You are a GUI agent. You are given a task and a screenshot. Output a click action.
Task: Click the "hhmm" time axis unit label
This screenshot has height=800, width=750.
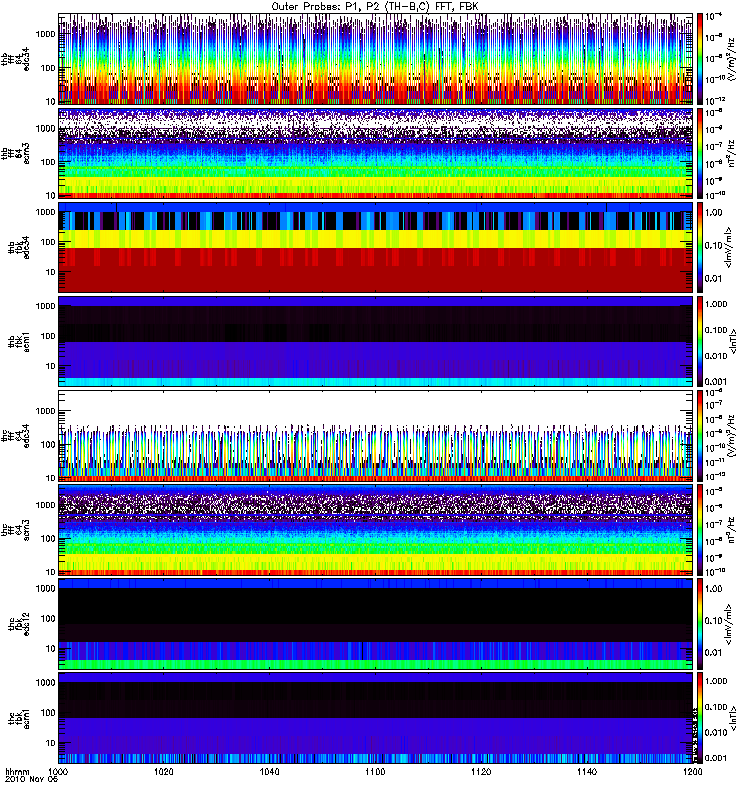pyautogui.click(x=17, y=772)
